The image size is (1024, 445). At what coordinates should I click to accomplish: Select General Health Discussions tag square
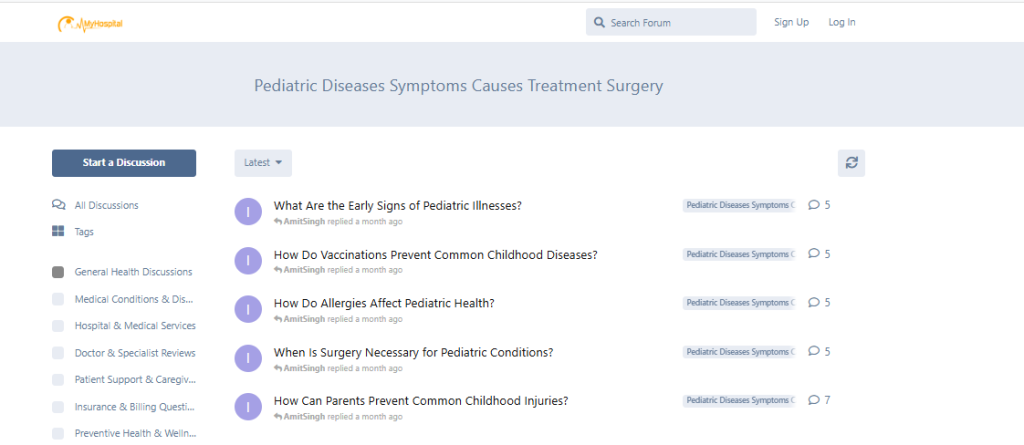click(x=58, y=272)
